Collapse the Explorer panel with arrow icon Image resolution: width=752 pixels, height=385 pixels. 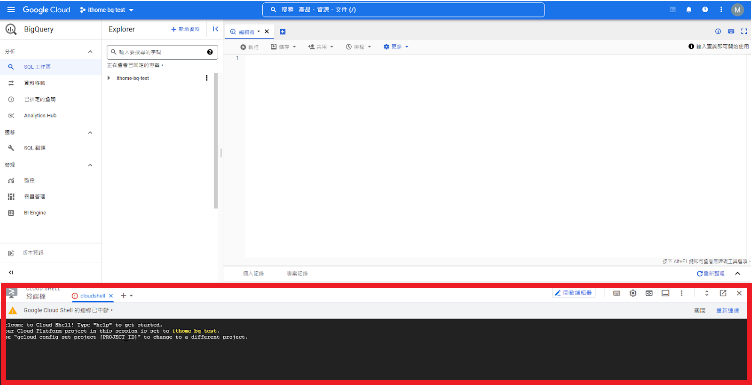tap(215, 29)
